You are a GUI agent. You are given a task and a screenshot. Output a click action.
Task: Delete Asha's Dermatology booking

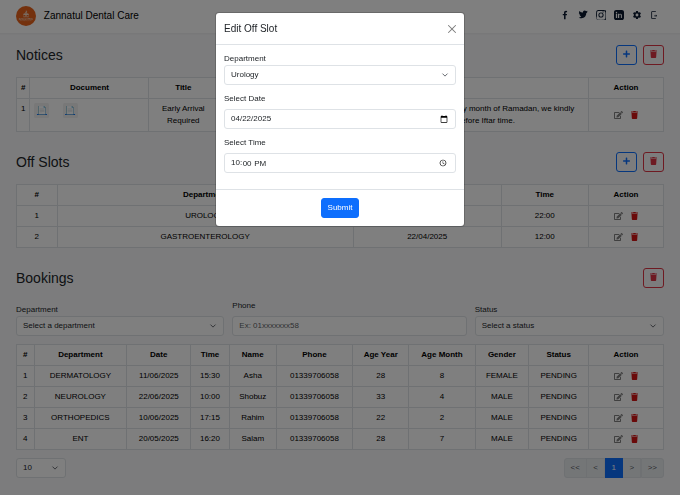coord(634,376)
